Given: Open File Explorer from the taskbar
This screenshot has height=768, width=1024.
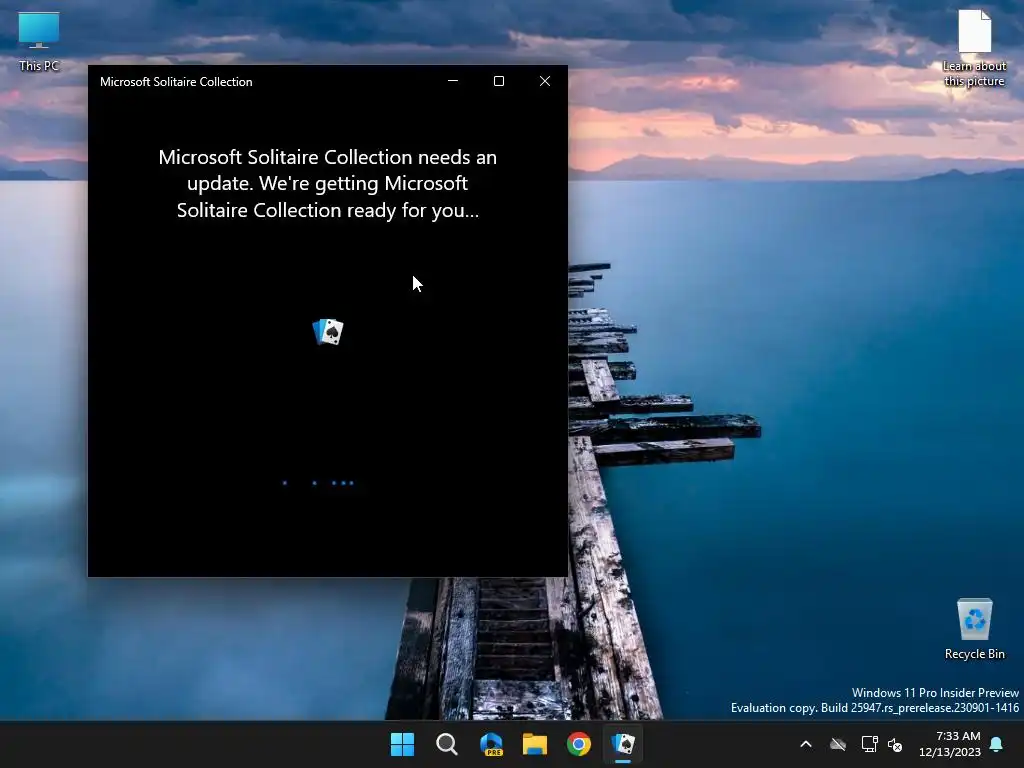Looking at the screenshot, I should (535, 744).
